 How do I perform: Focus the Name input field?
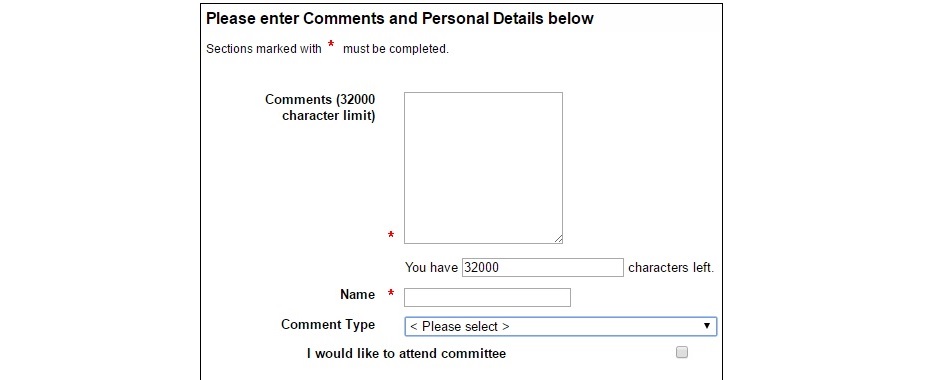pos(487,297)
